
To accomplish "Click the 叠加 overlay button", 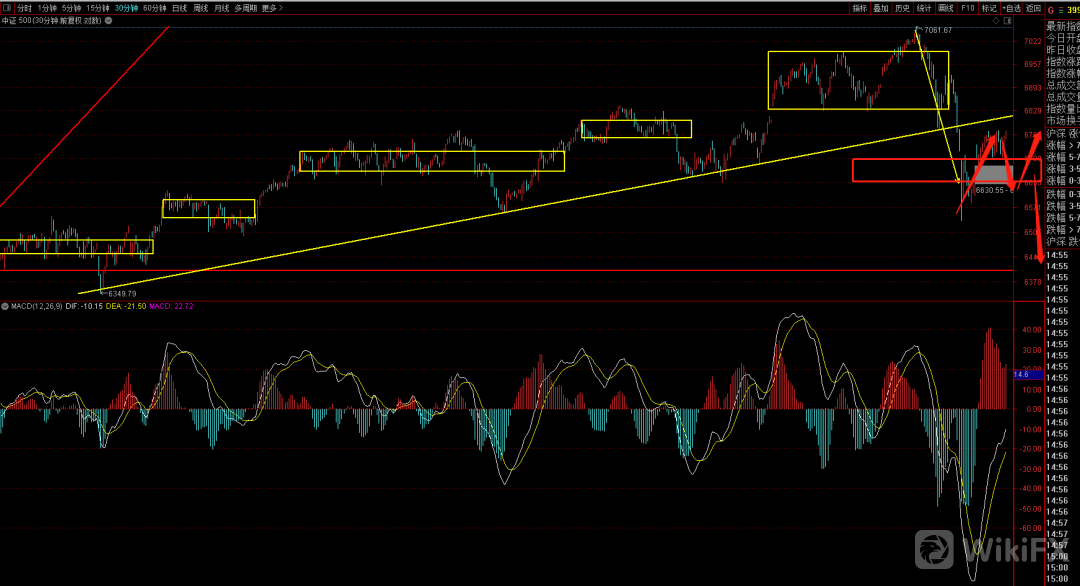I will (x=880, y=7).
